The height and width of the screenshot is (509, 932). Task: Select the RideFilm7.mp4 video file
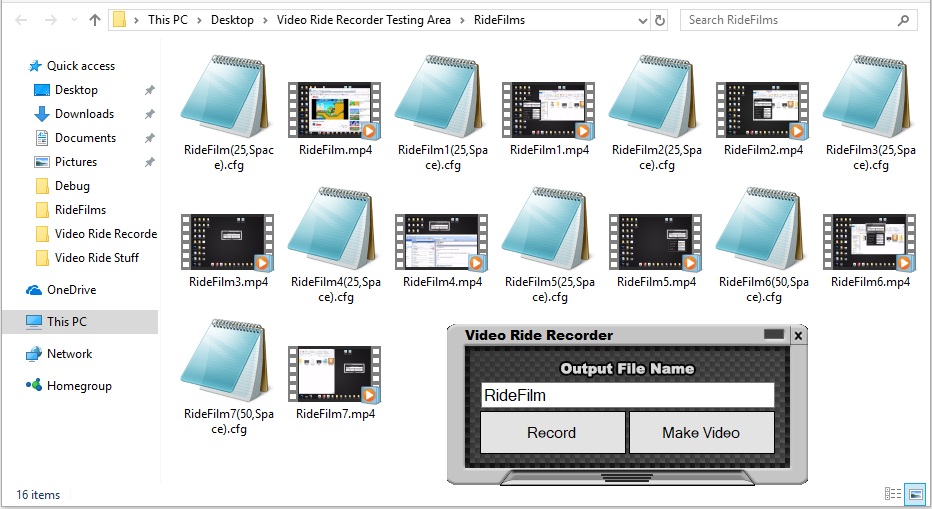tap(335, 374)
